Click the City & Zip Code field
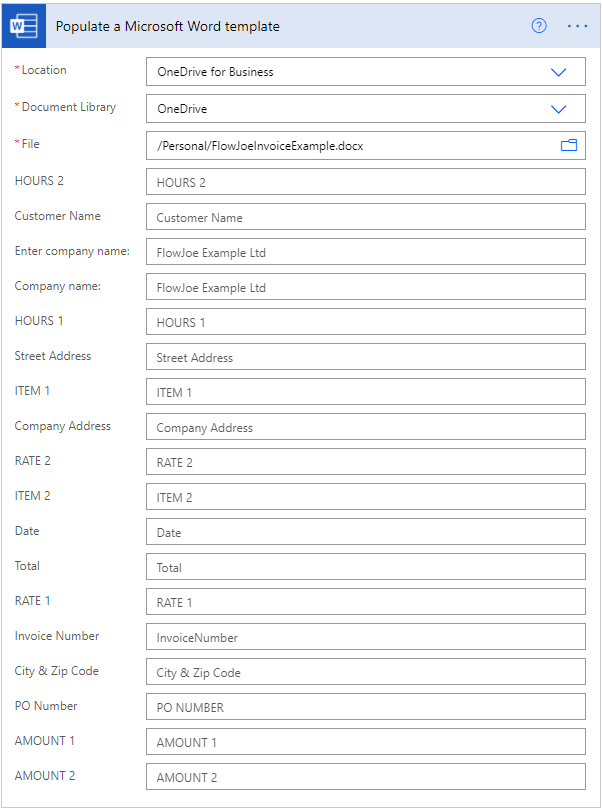 point(365,672)
